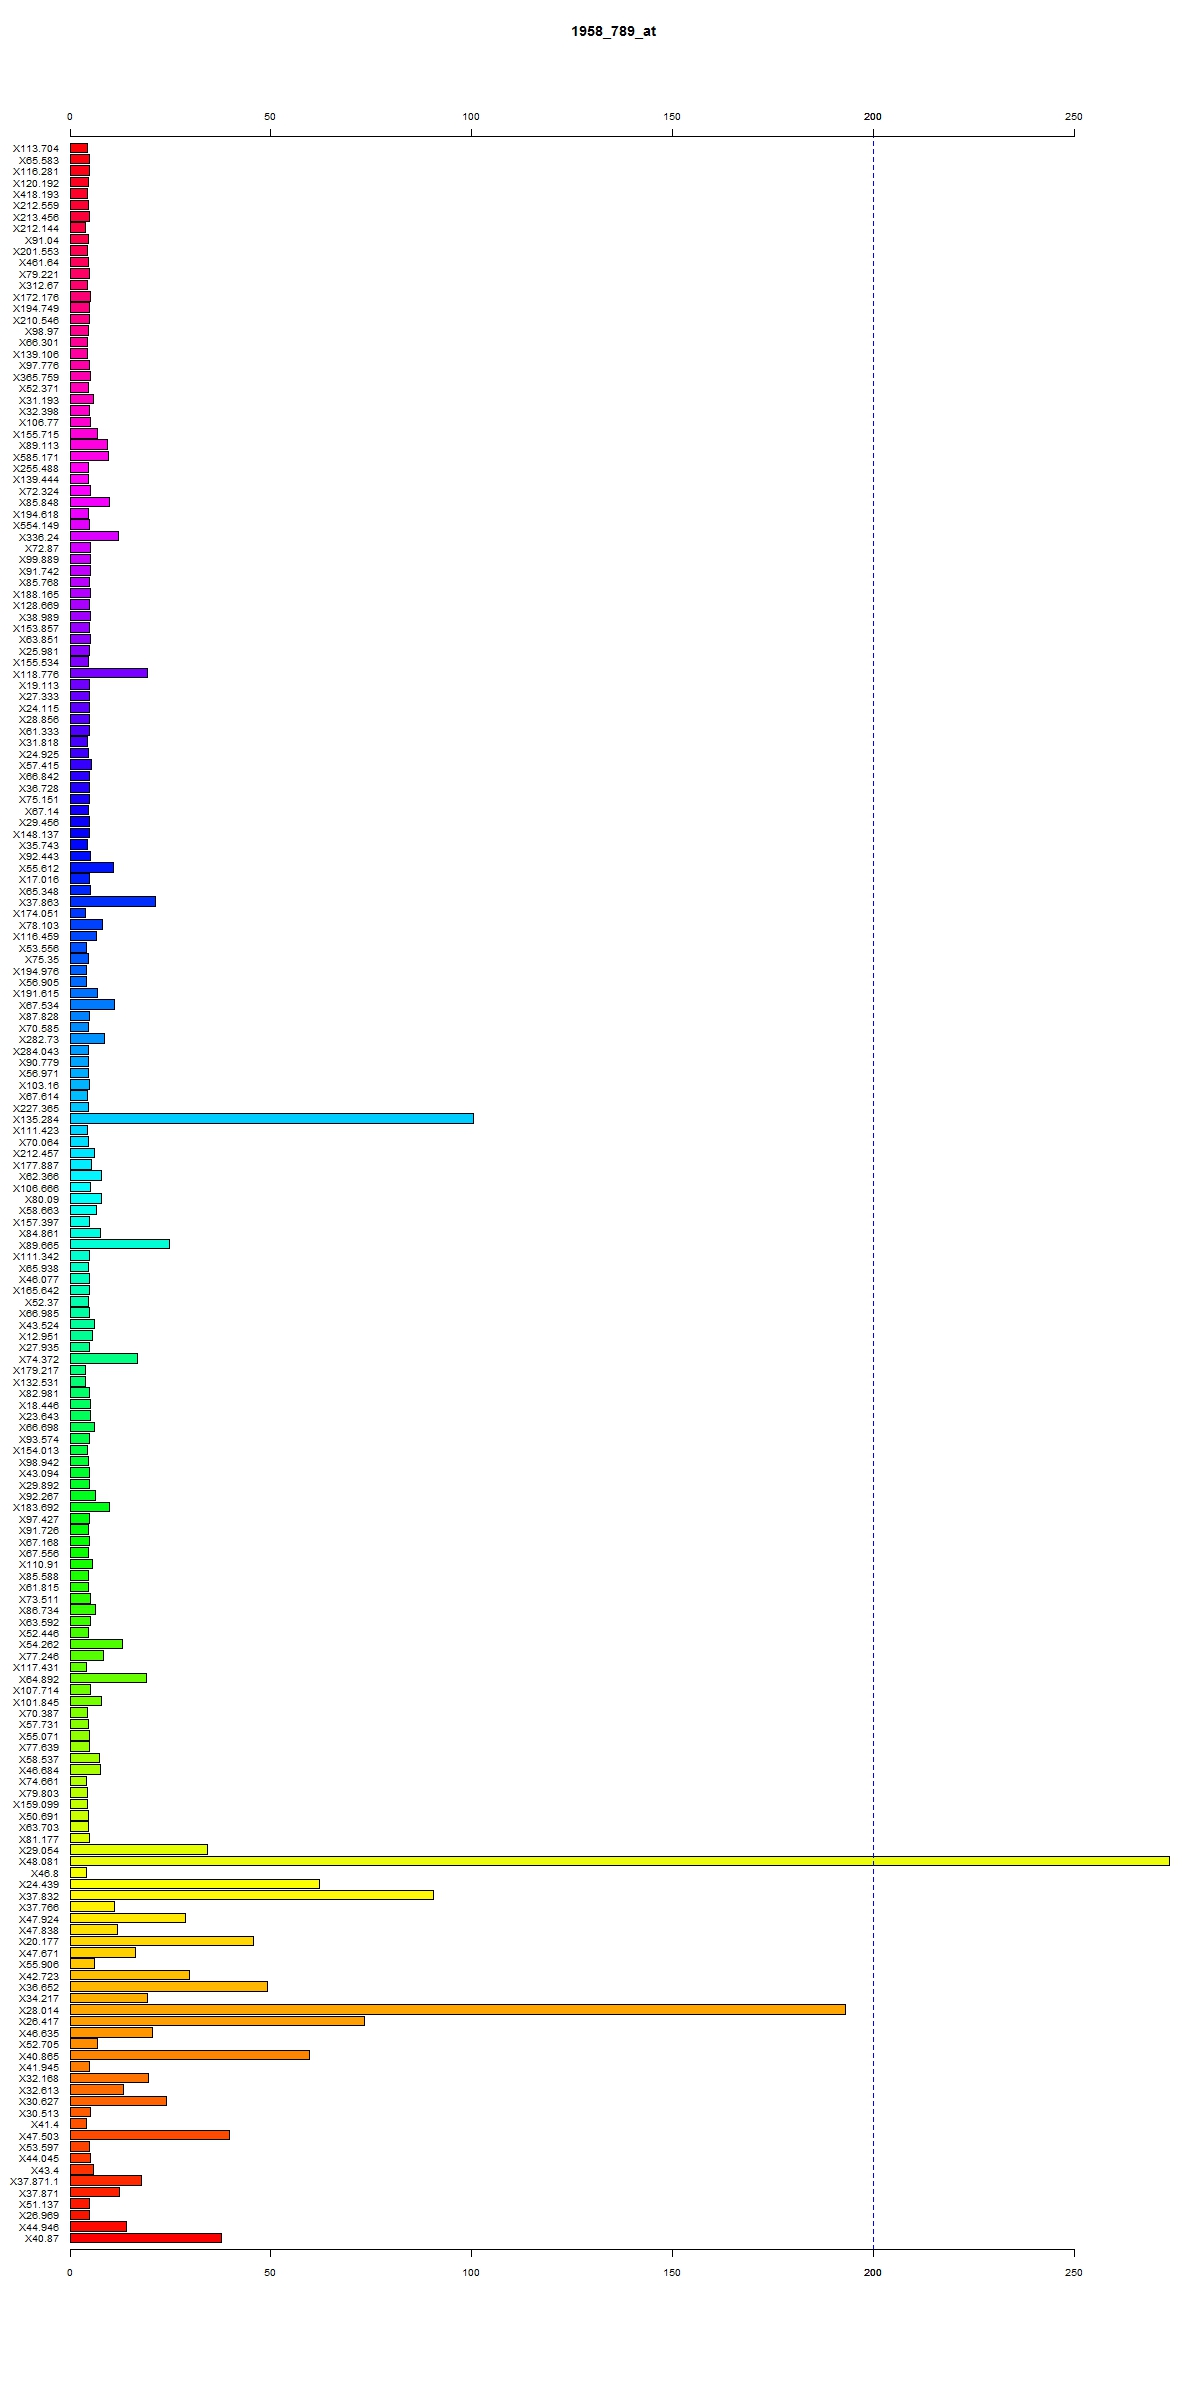Select the red X40.87 bar at bottom

pos(146,2238)
